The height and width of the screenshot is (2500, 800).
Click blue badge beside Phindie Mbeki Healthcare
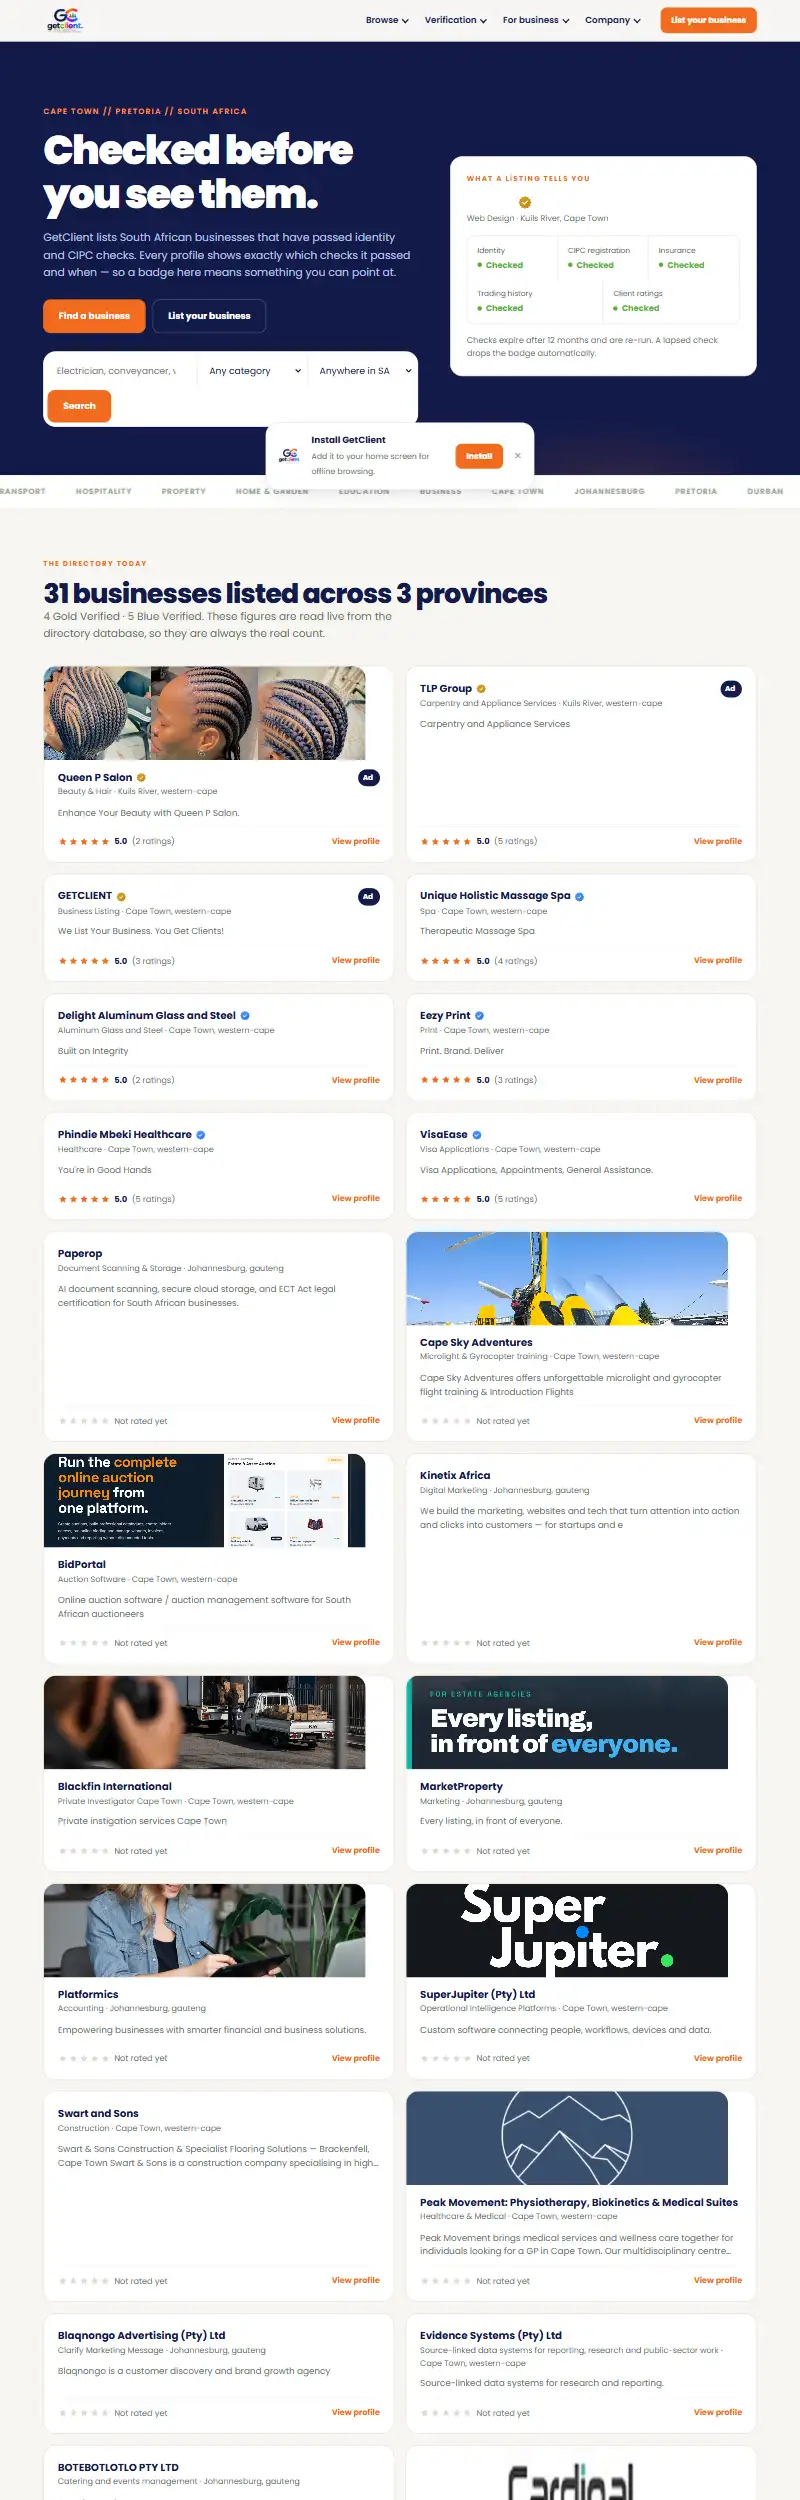[201, 1135]
